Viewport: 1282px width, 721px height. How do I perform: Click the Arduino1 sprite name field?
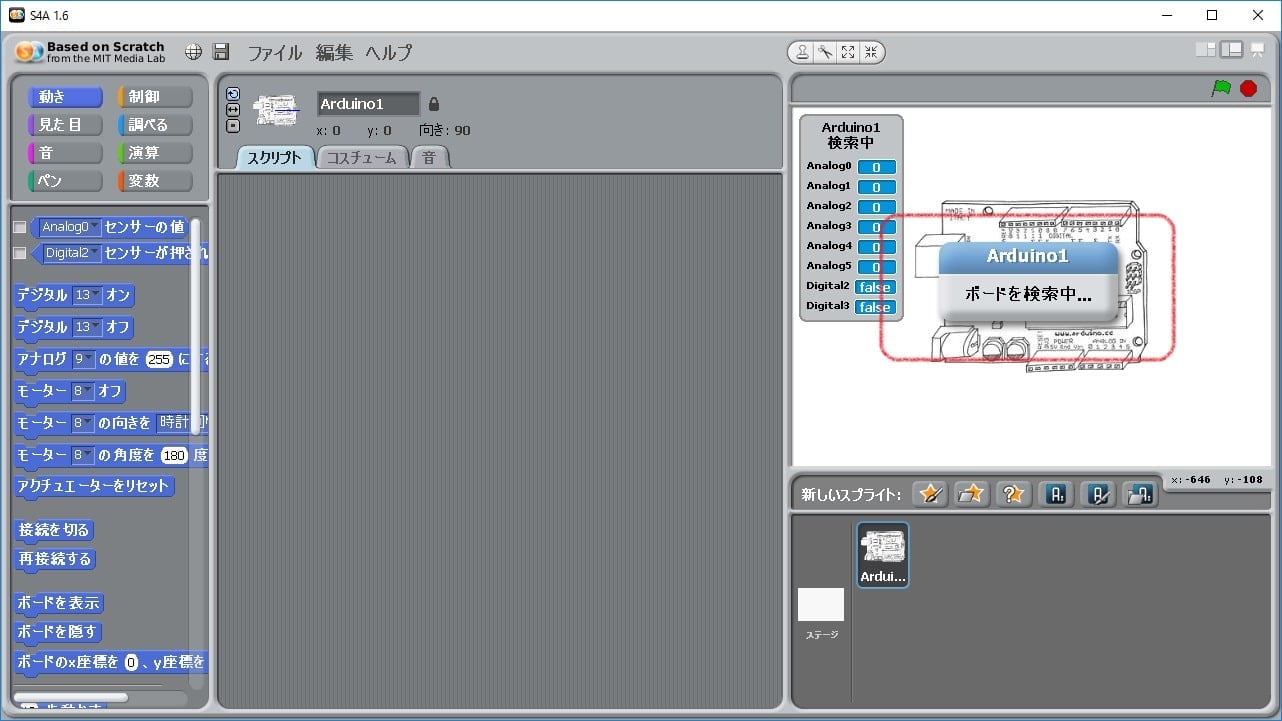point(369,104)
